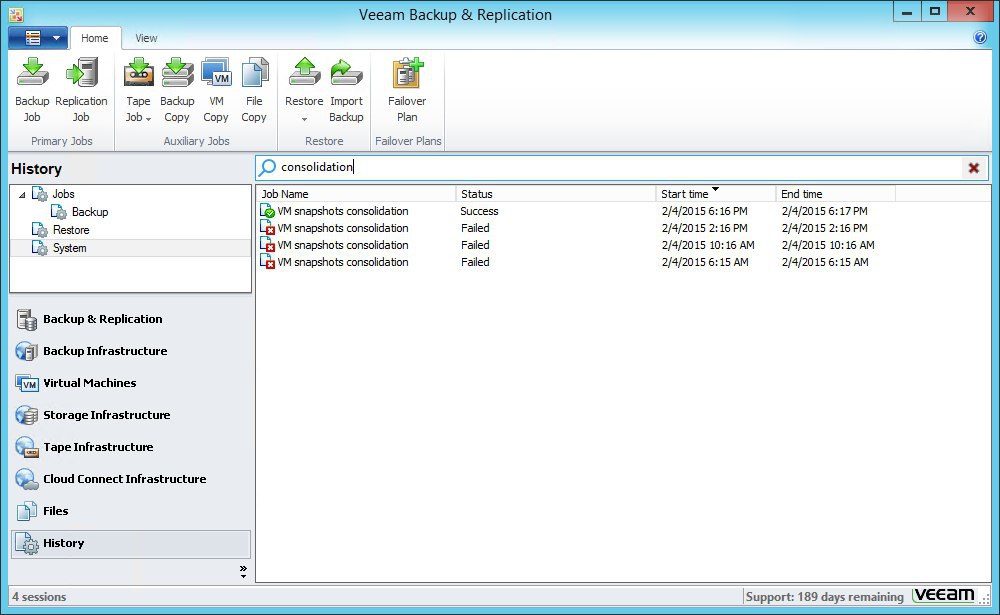The width and height of the screenshot is (1000, 615).
Task: Select System under Jobs in History
Action: click(x=70, y=247)
